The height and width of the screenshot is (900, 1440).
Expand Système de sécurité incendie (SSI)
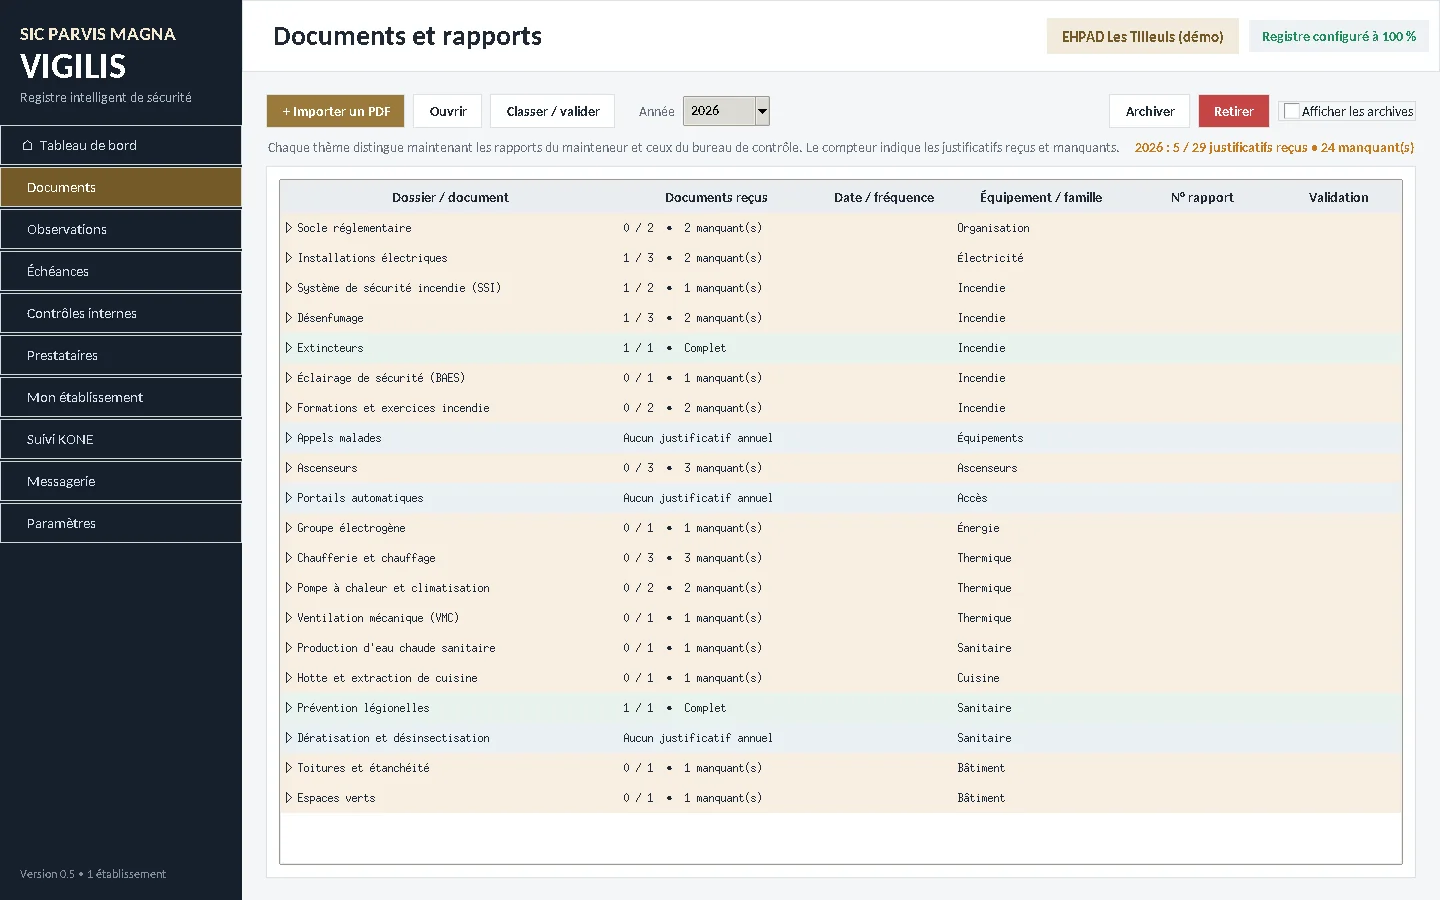[x=289, y=288]
